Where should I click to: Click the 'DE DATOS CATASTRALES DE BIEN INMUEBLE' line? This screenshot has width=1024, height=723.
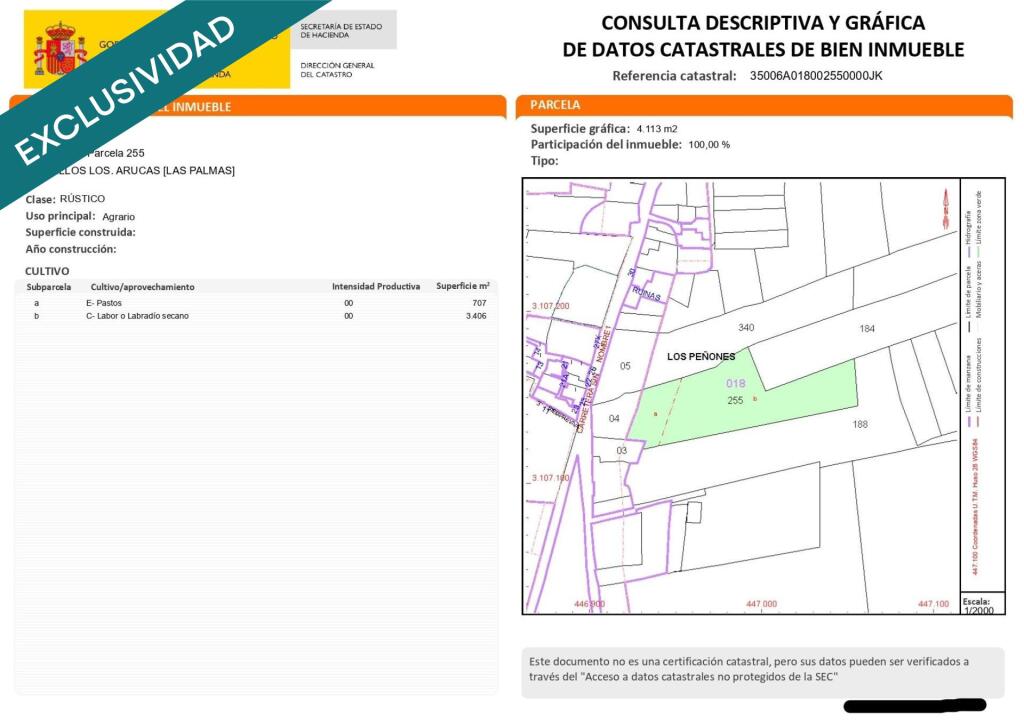[763, 50]
